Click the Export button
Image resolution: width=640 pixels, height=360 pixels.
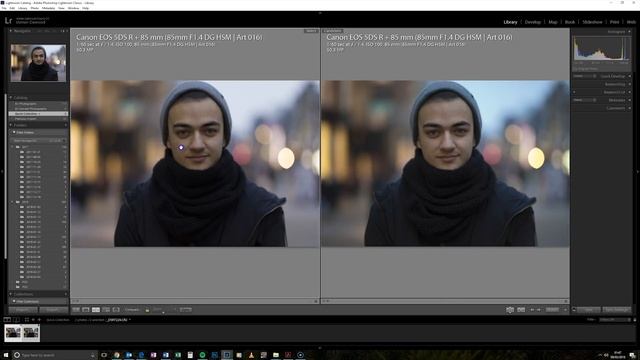[53, 310]
